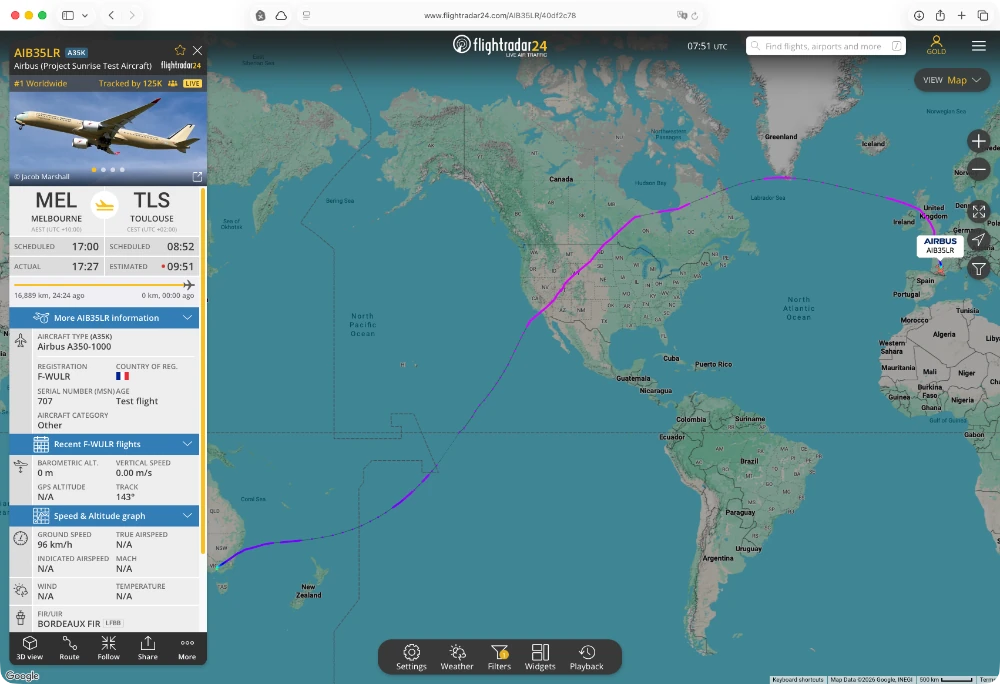
Task: Zoom in on the map
Action: coord(978,141)
